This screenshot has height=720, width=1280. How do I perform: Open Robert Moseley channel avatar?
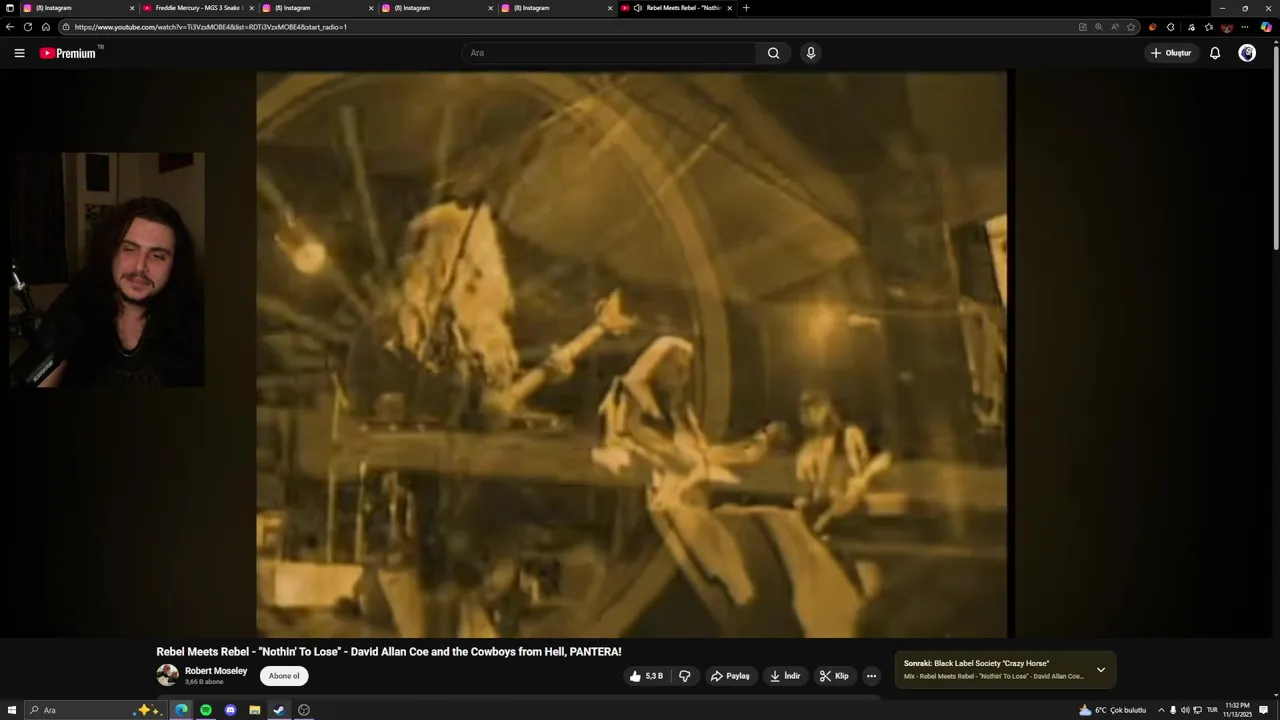[x=167, y=675]
